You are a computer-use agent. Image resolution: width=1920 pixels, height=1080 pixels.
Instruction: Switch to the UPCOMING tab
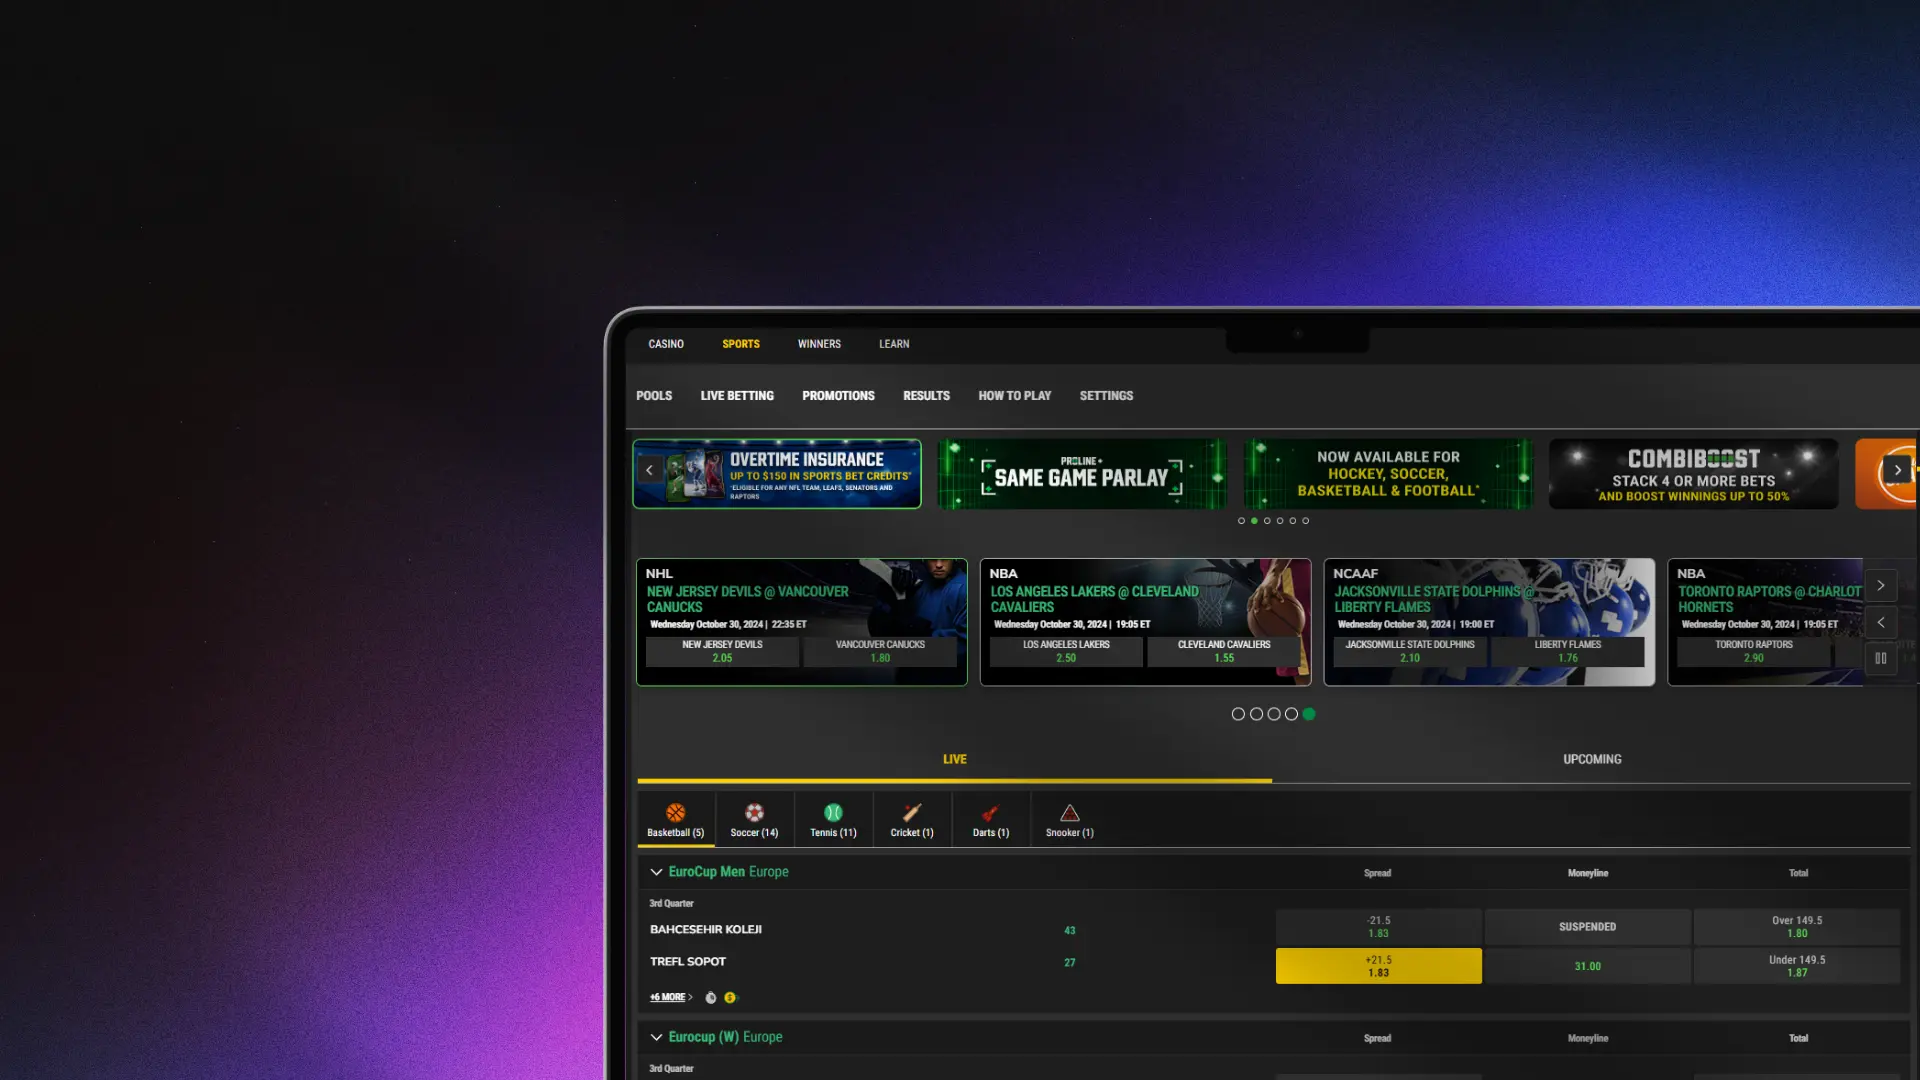[x=1592, y=759]
